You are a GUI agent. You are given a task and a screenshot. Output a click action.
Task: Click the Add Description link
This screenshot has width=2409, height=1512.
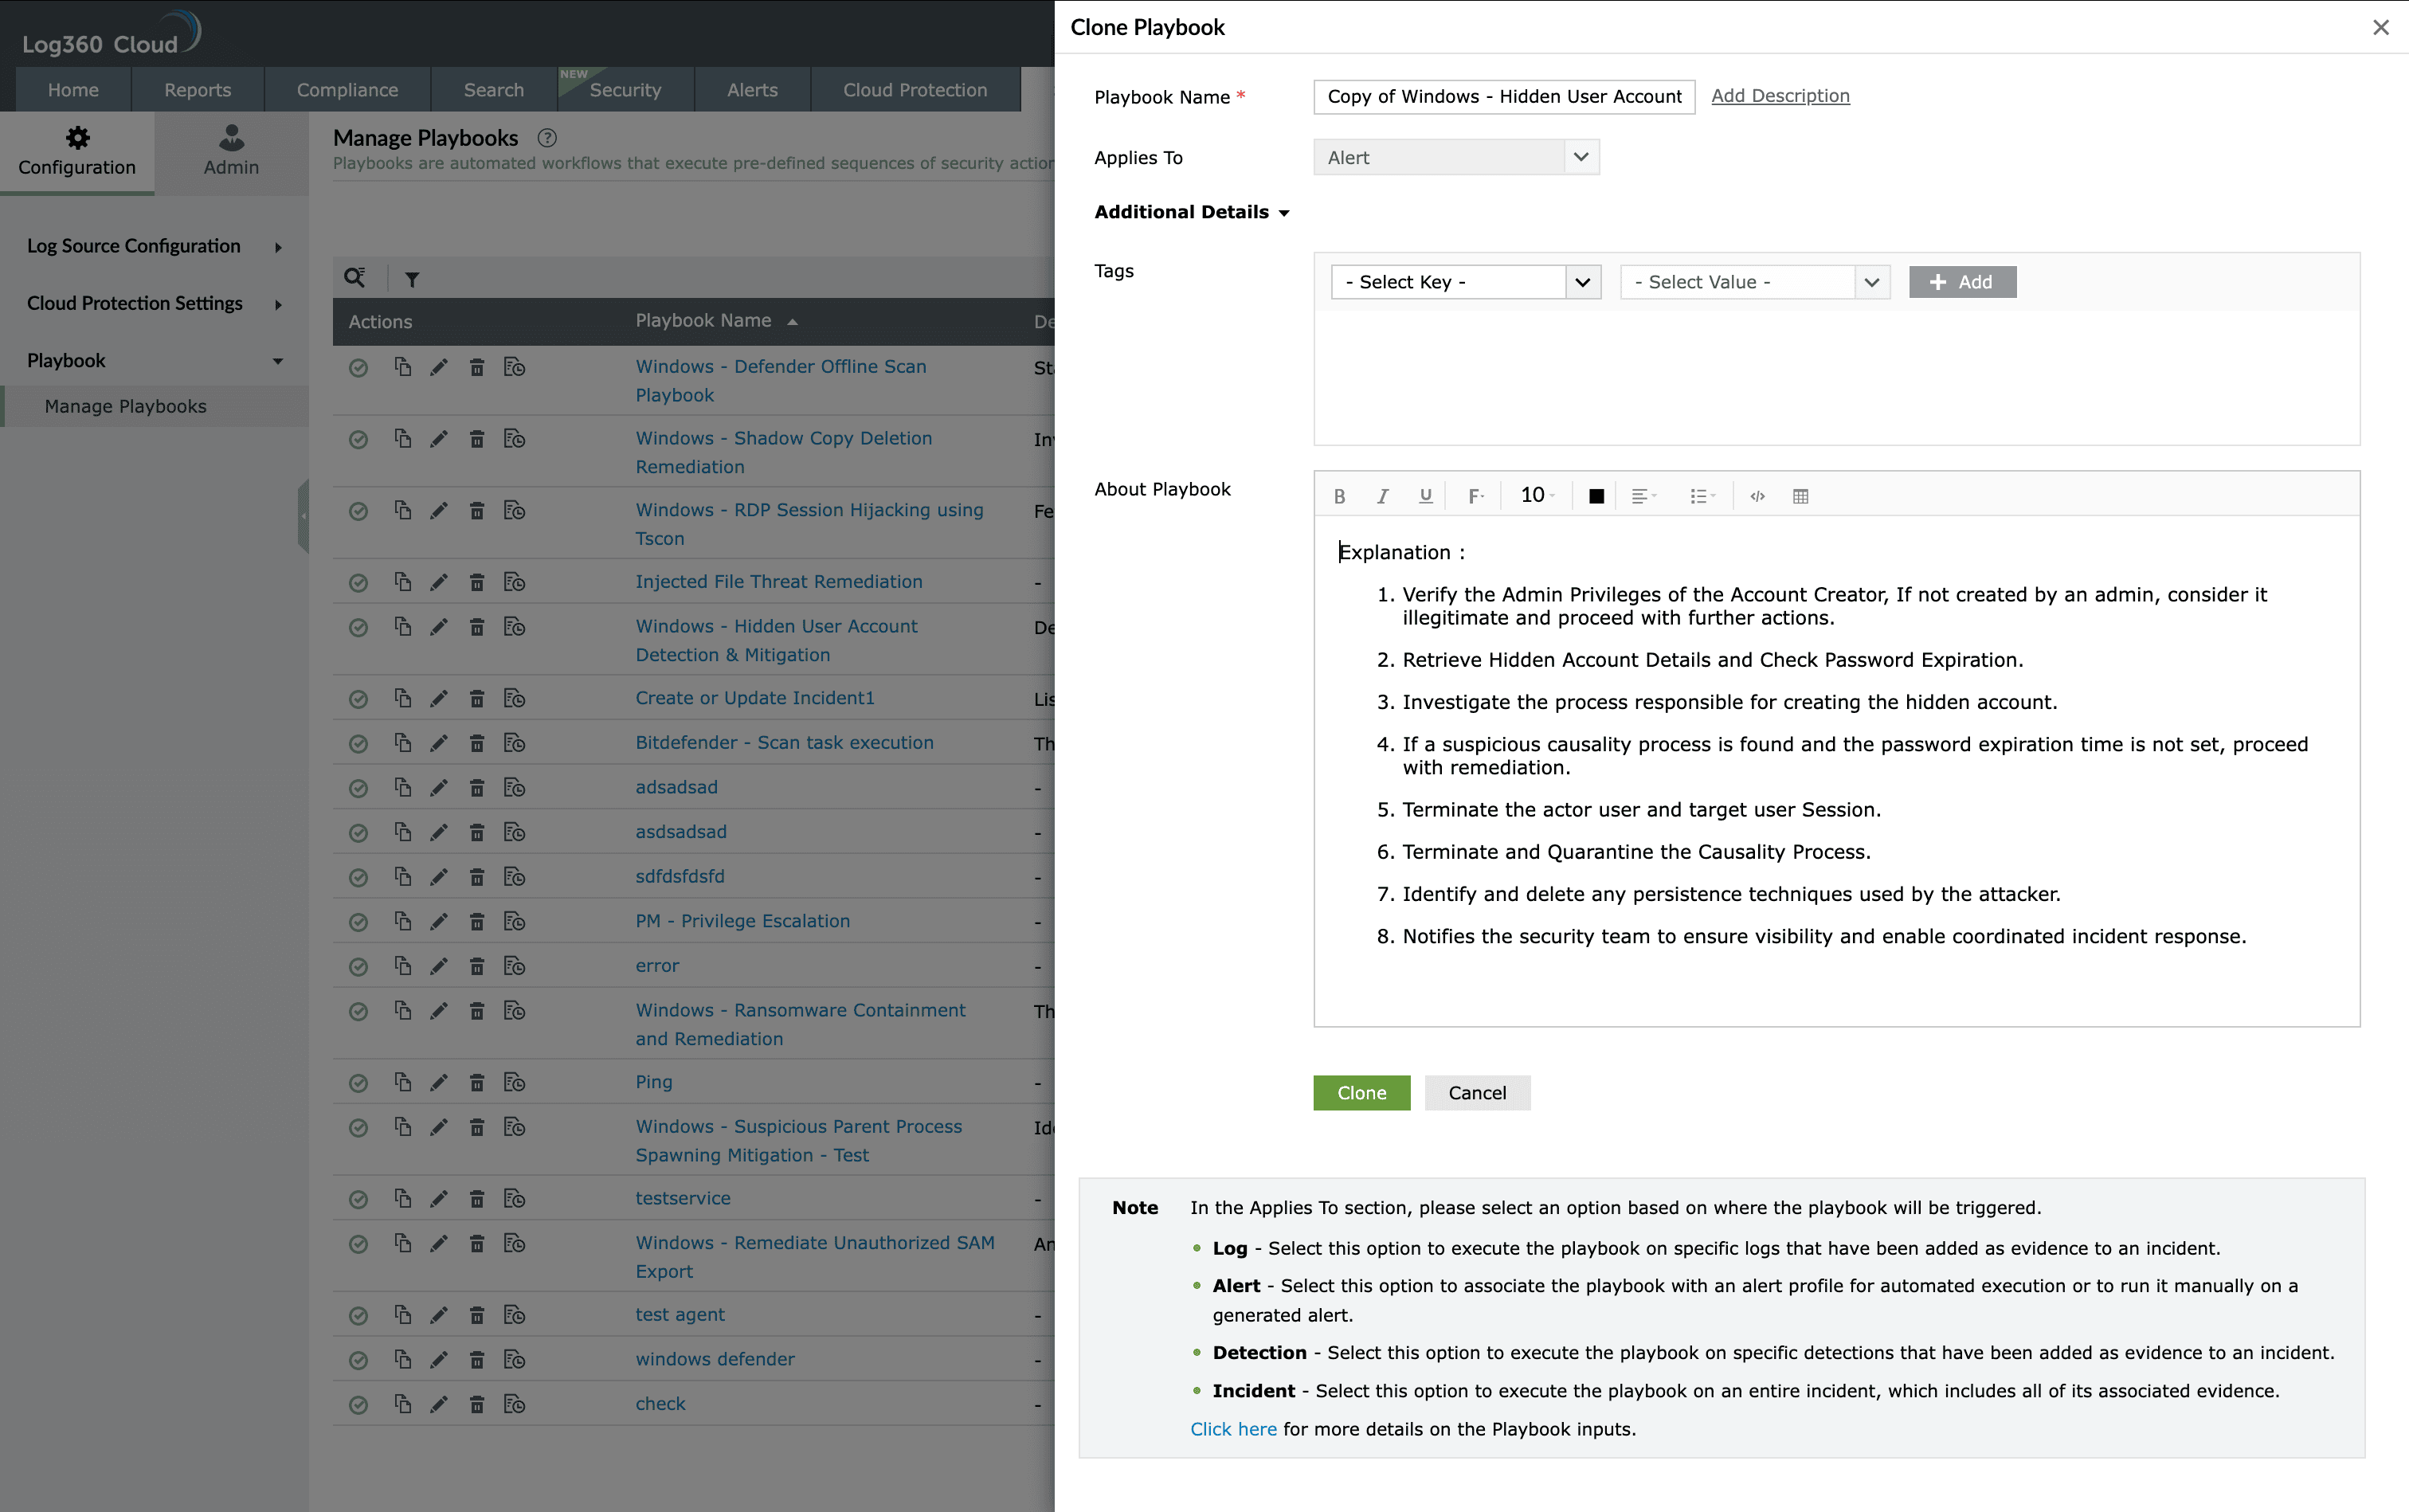pos(1780,96)
